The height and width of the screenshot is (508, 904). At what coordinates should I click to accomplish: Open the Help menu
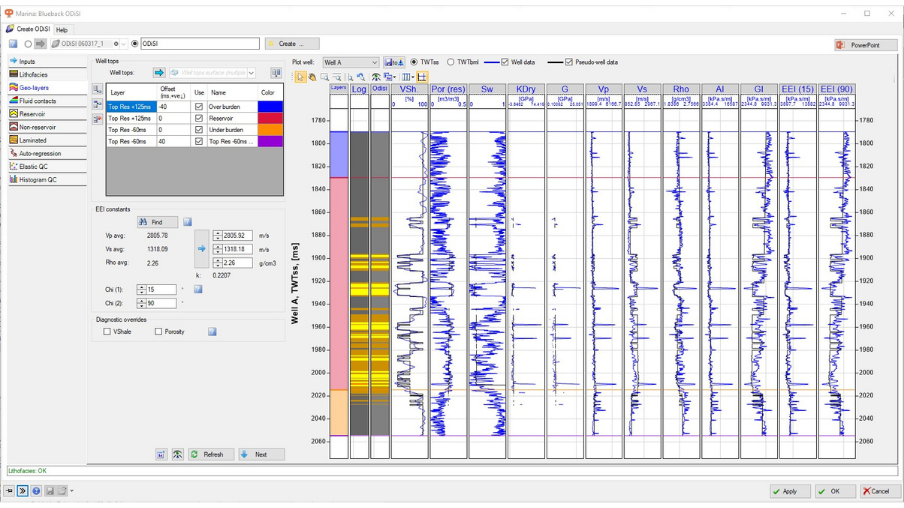point(62,30)
